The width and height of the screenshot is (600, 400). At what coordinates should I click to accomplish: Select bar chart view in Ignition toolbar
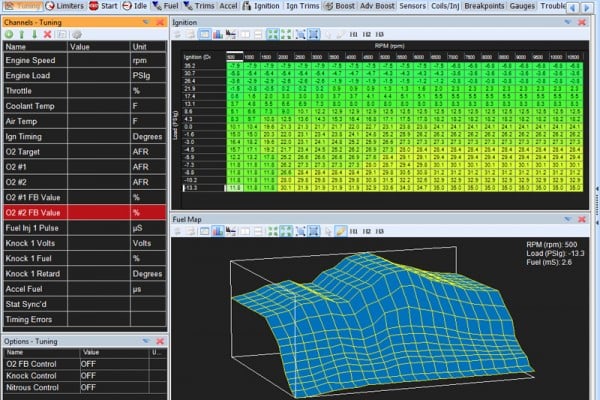point(218,34)
